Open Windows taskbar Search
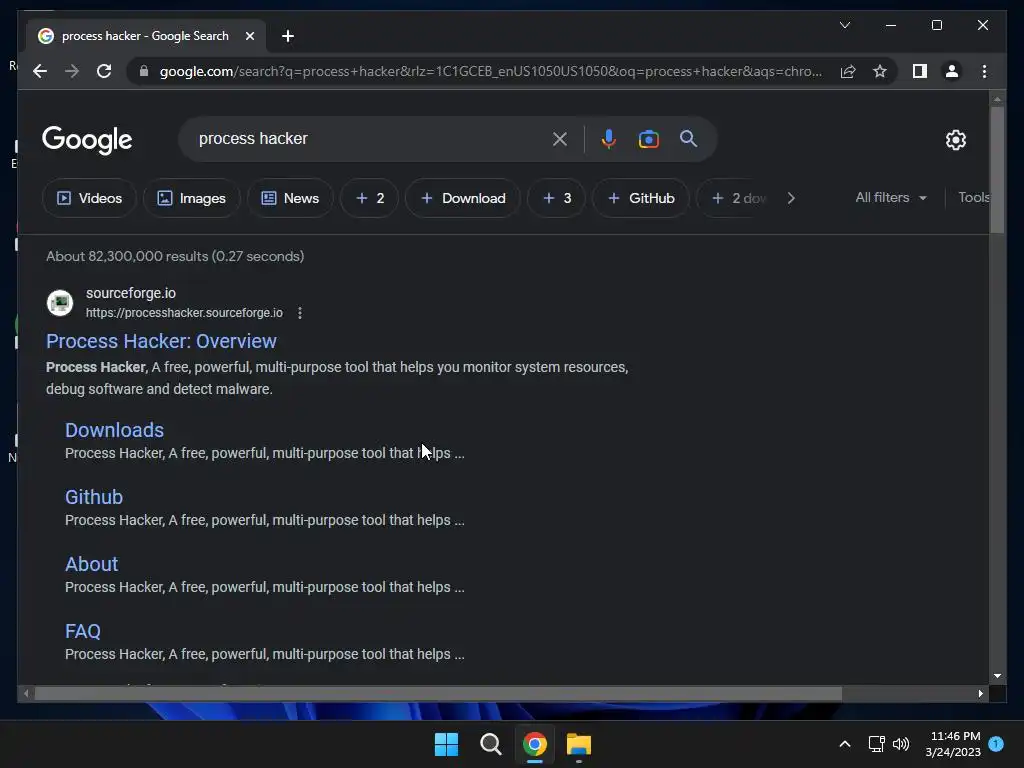 [x=490, y=744]
